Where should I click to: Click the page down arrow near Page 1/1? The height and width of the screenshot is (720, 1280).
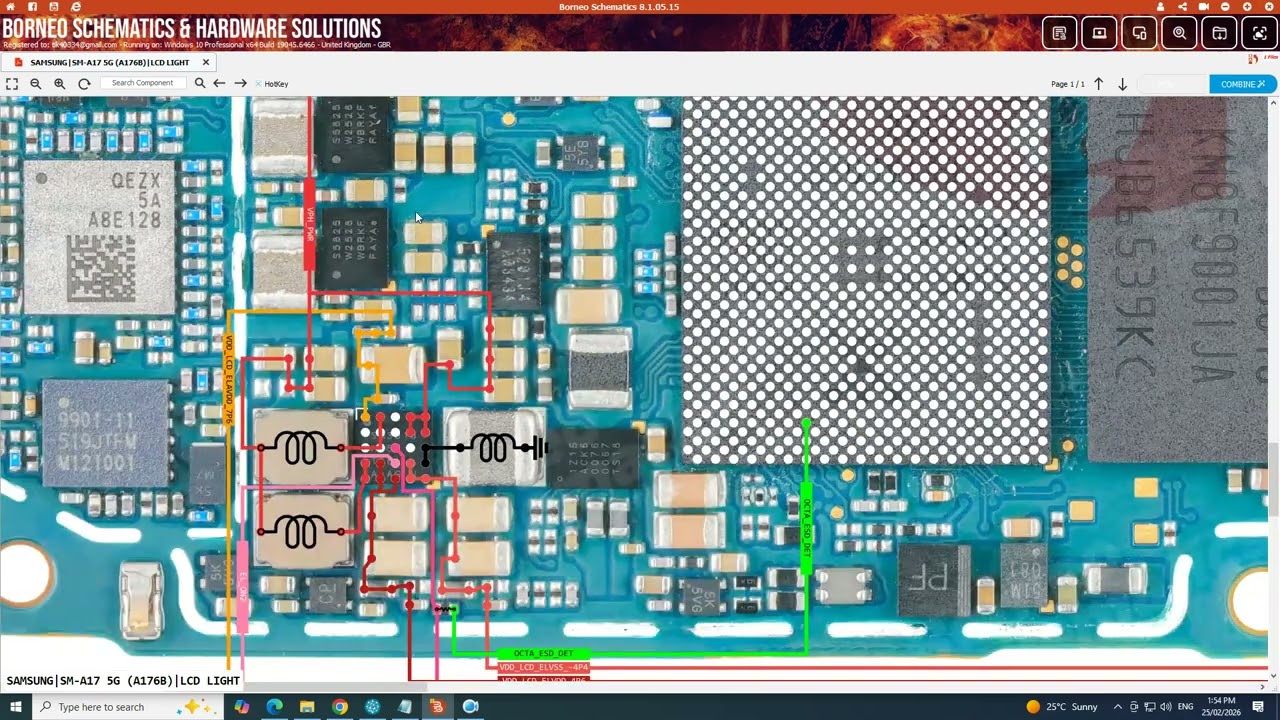(1122, 84)
